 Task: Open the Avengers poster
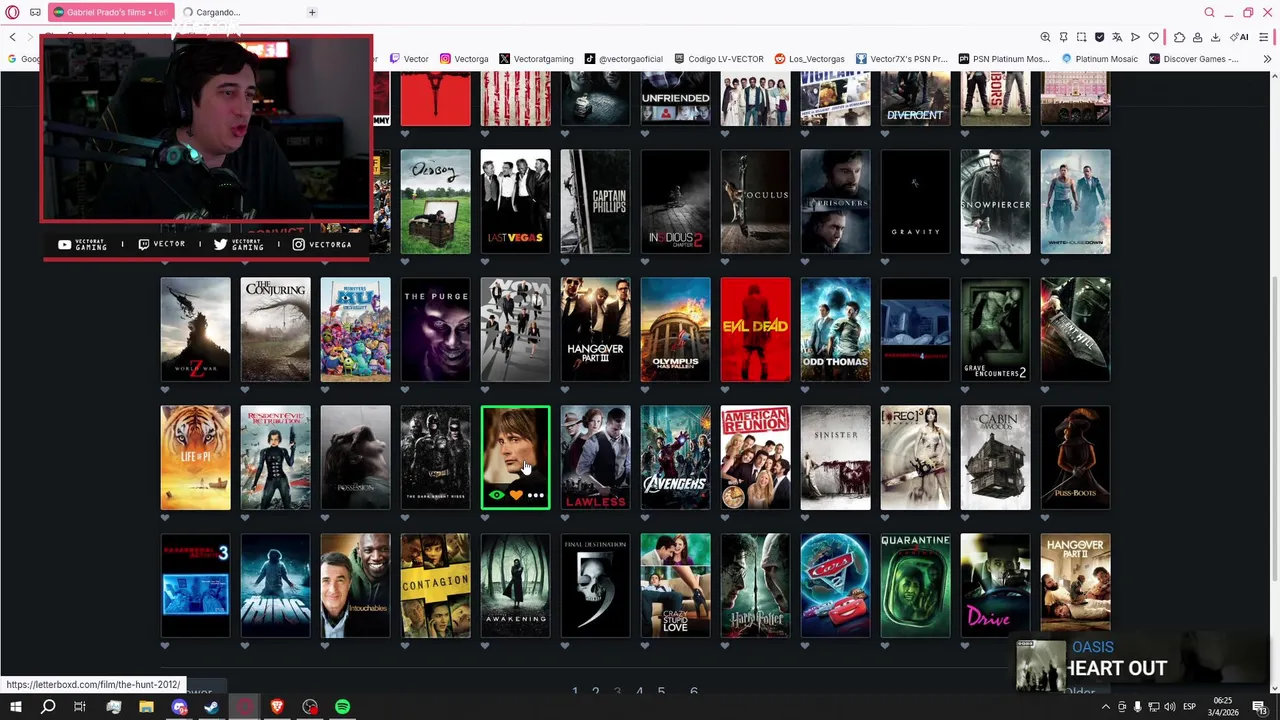pos(675,458)
